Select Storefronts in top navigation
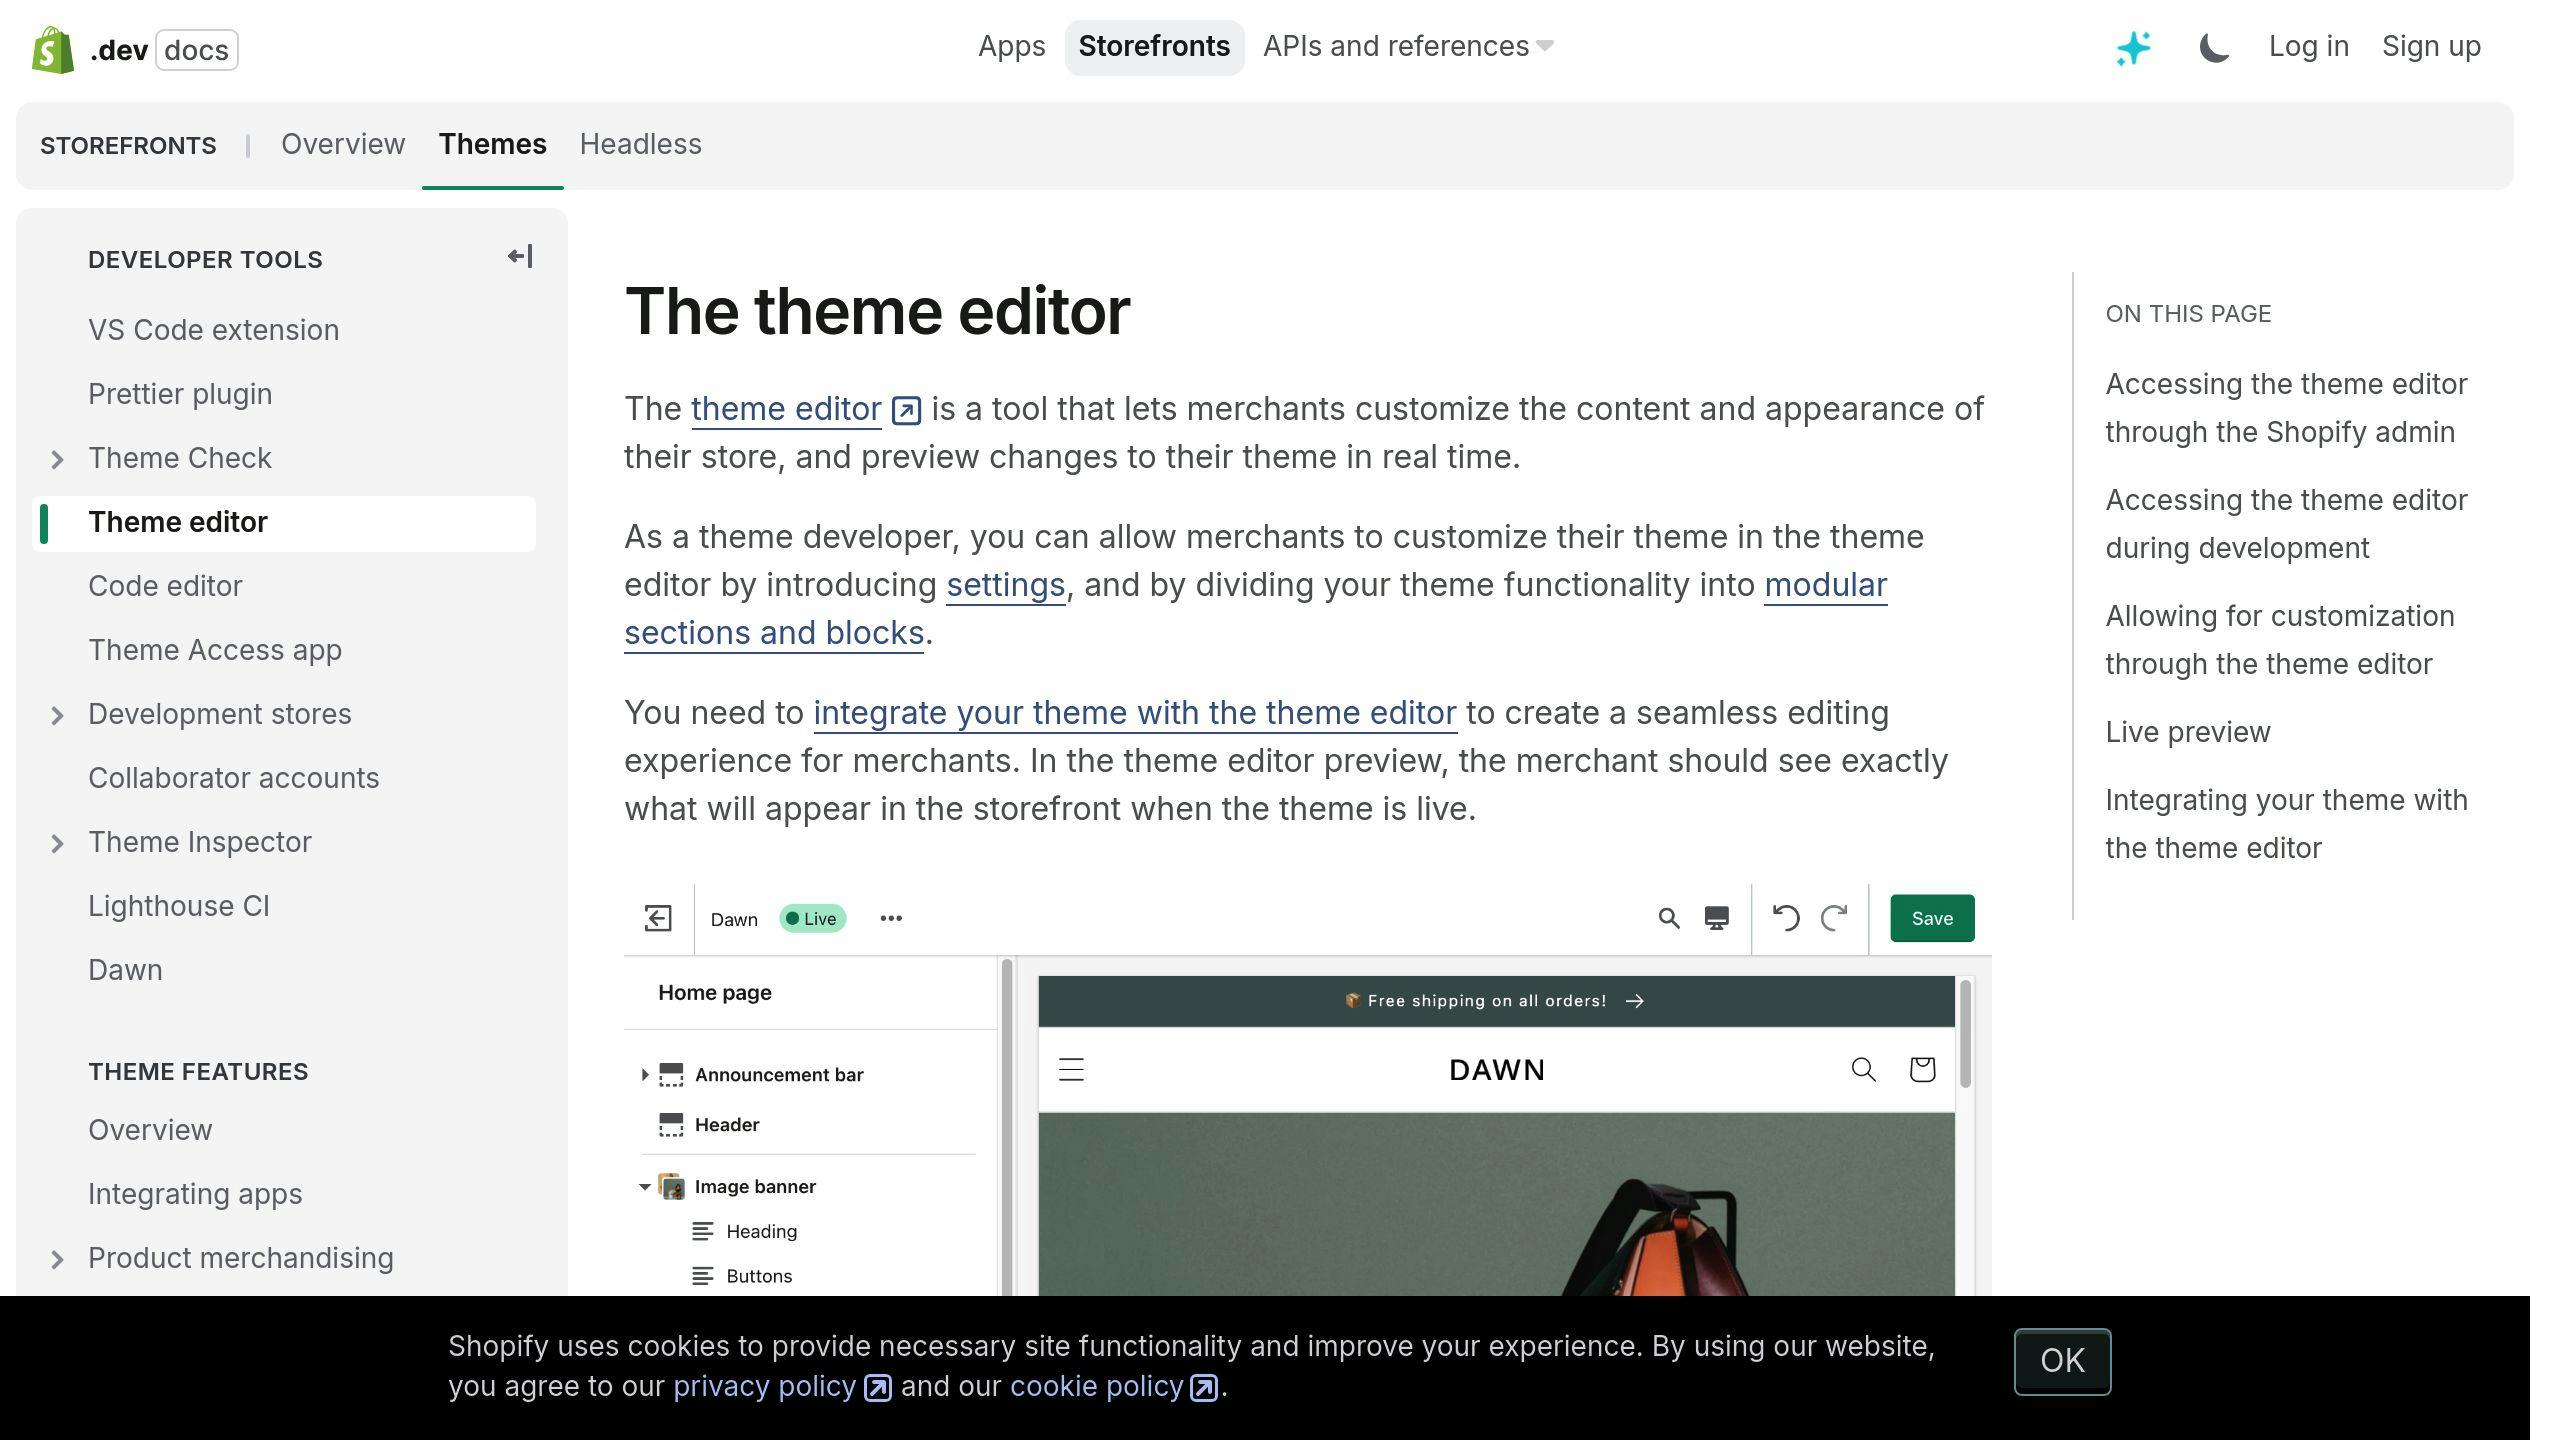Viewport: 2560px width, 1440px height. [1154, 47]
